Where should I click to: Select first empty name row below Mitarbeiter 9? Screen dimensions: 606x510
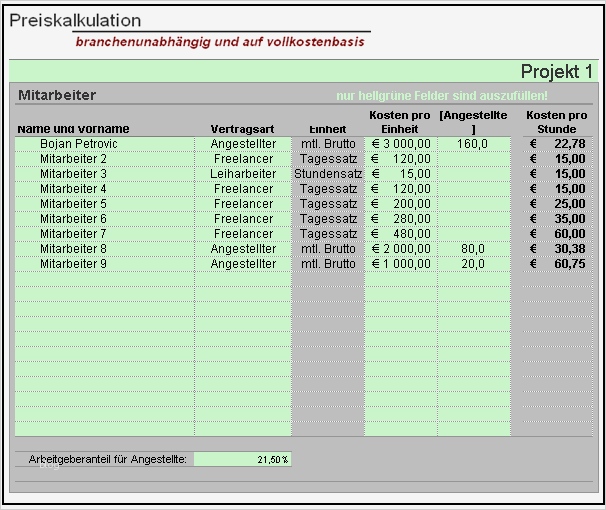click(x=105, y=279)
